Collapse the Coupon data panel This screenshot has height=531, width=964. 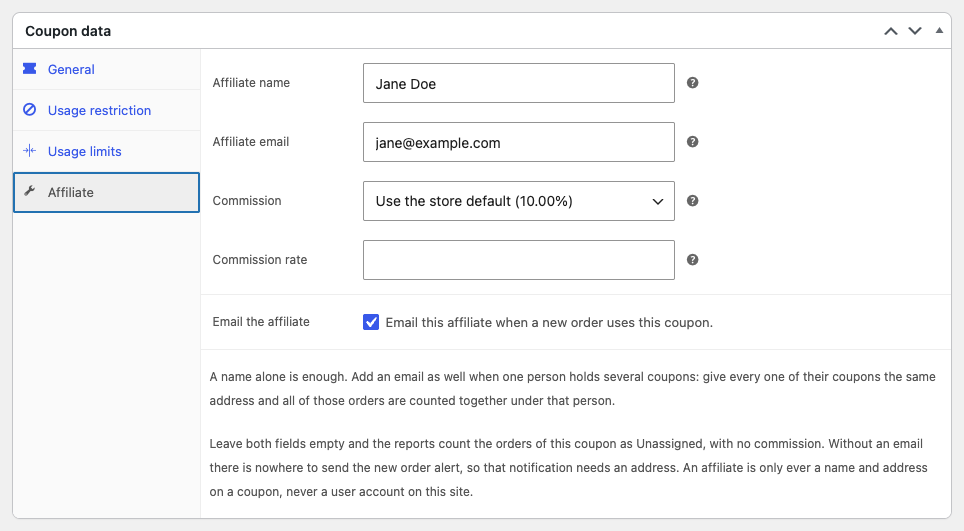[939, 31]
